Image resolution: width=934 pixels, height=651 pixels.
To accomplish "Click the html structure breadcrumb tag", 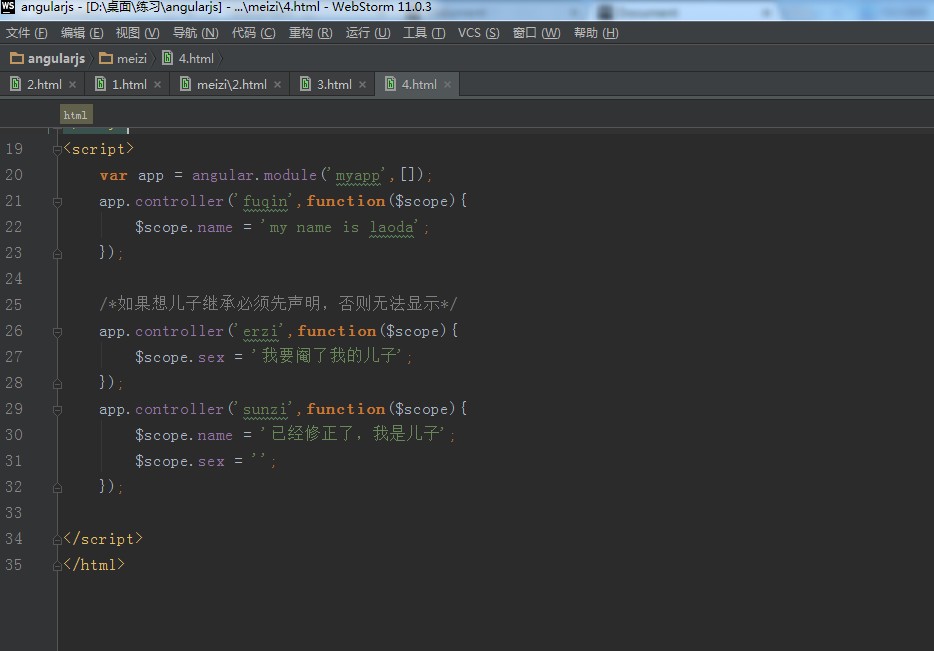I will (76, 115).
